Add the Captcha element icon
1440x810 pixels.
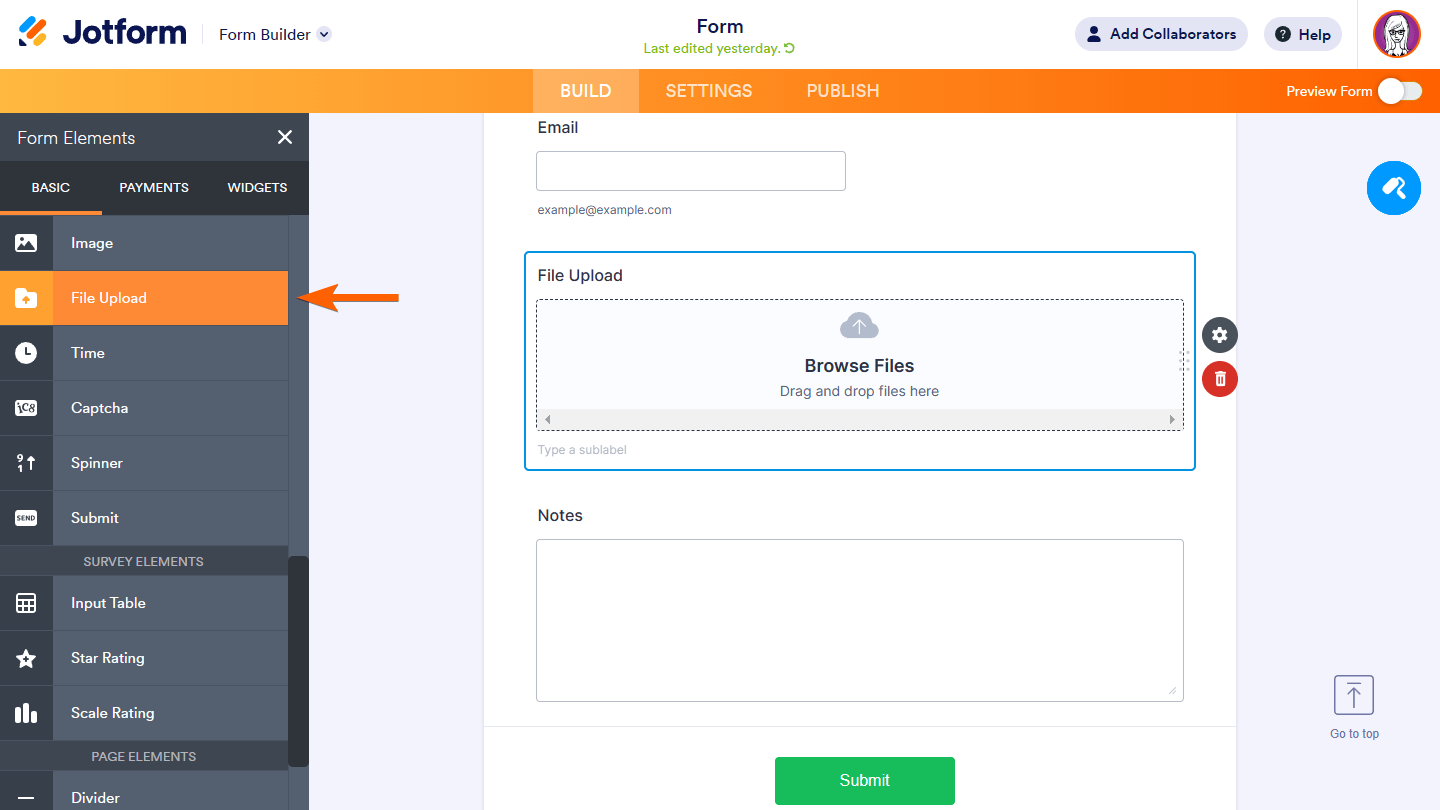tap(26, 408)
